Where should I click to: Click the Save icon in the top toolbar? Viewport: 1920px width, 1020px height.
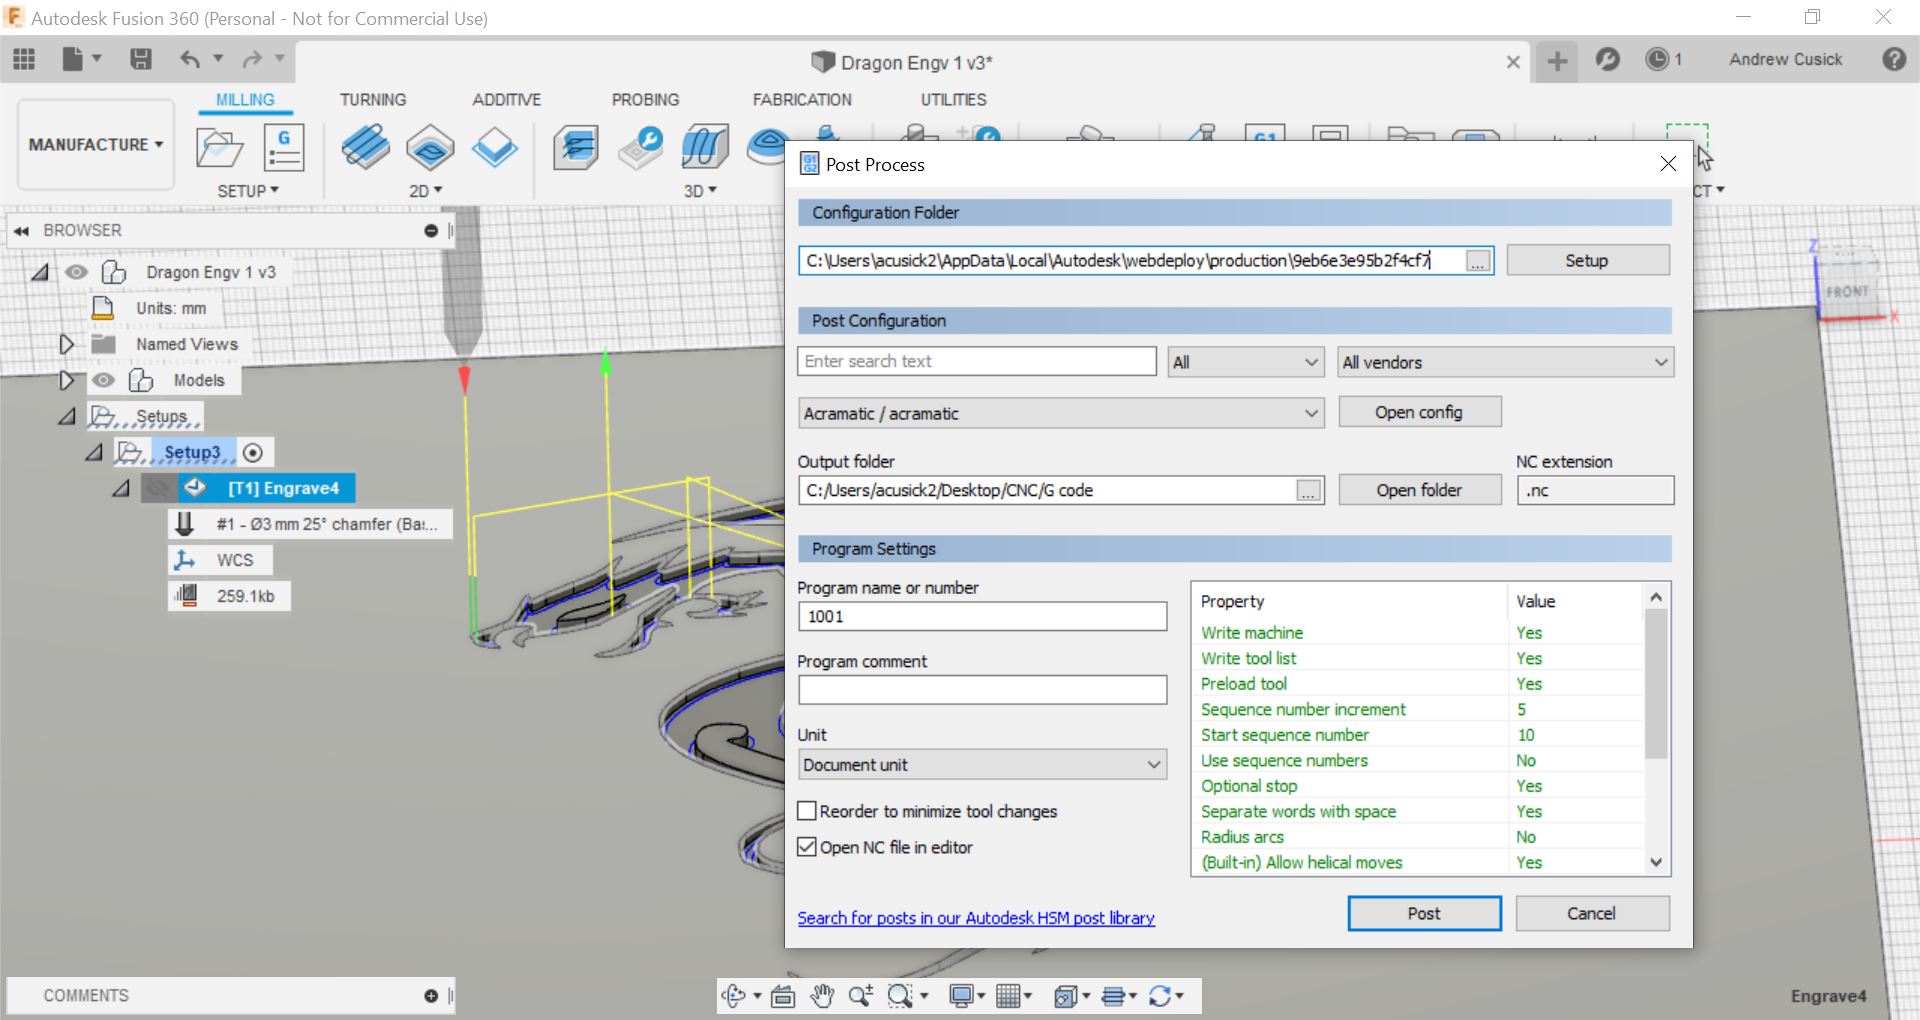(141, 60)
